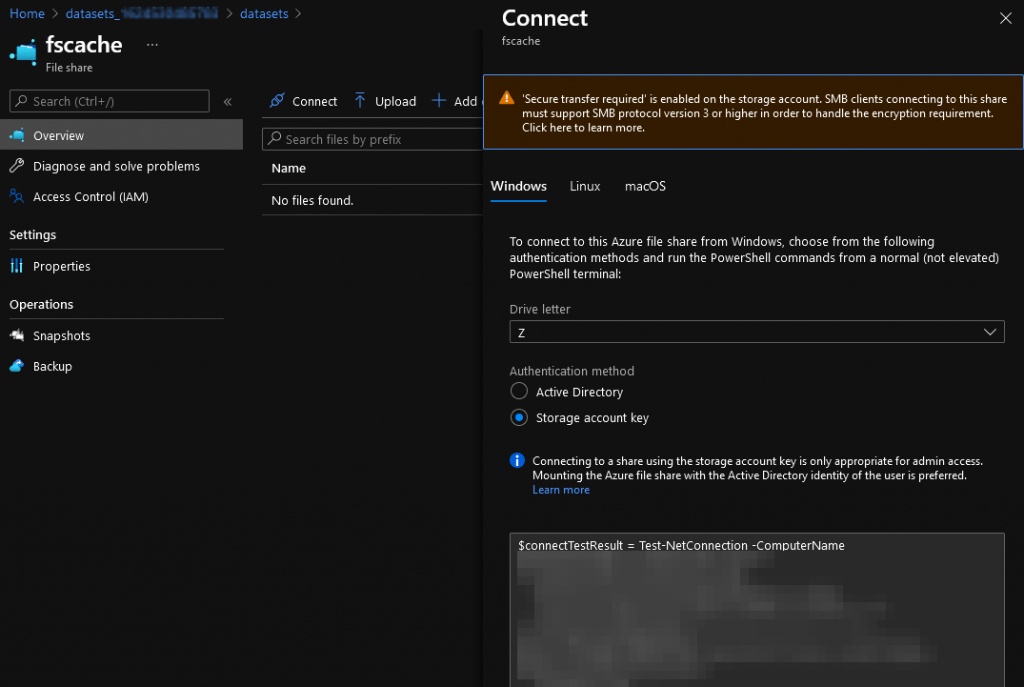This screenshot has height=687, width=1024.
Task: Click the Connect plug icon in toolbar
Action: pyautogui.click(x=277, y=101)
